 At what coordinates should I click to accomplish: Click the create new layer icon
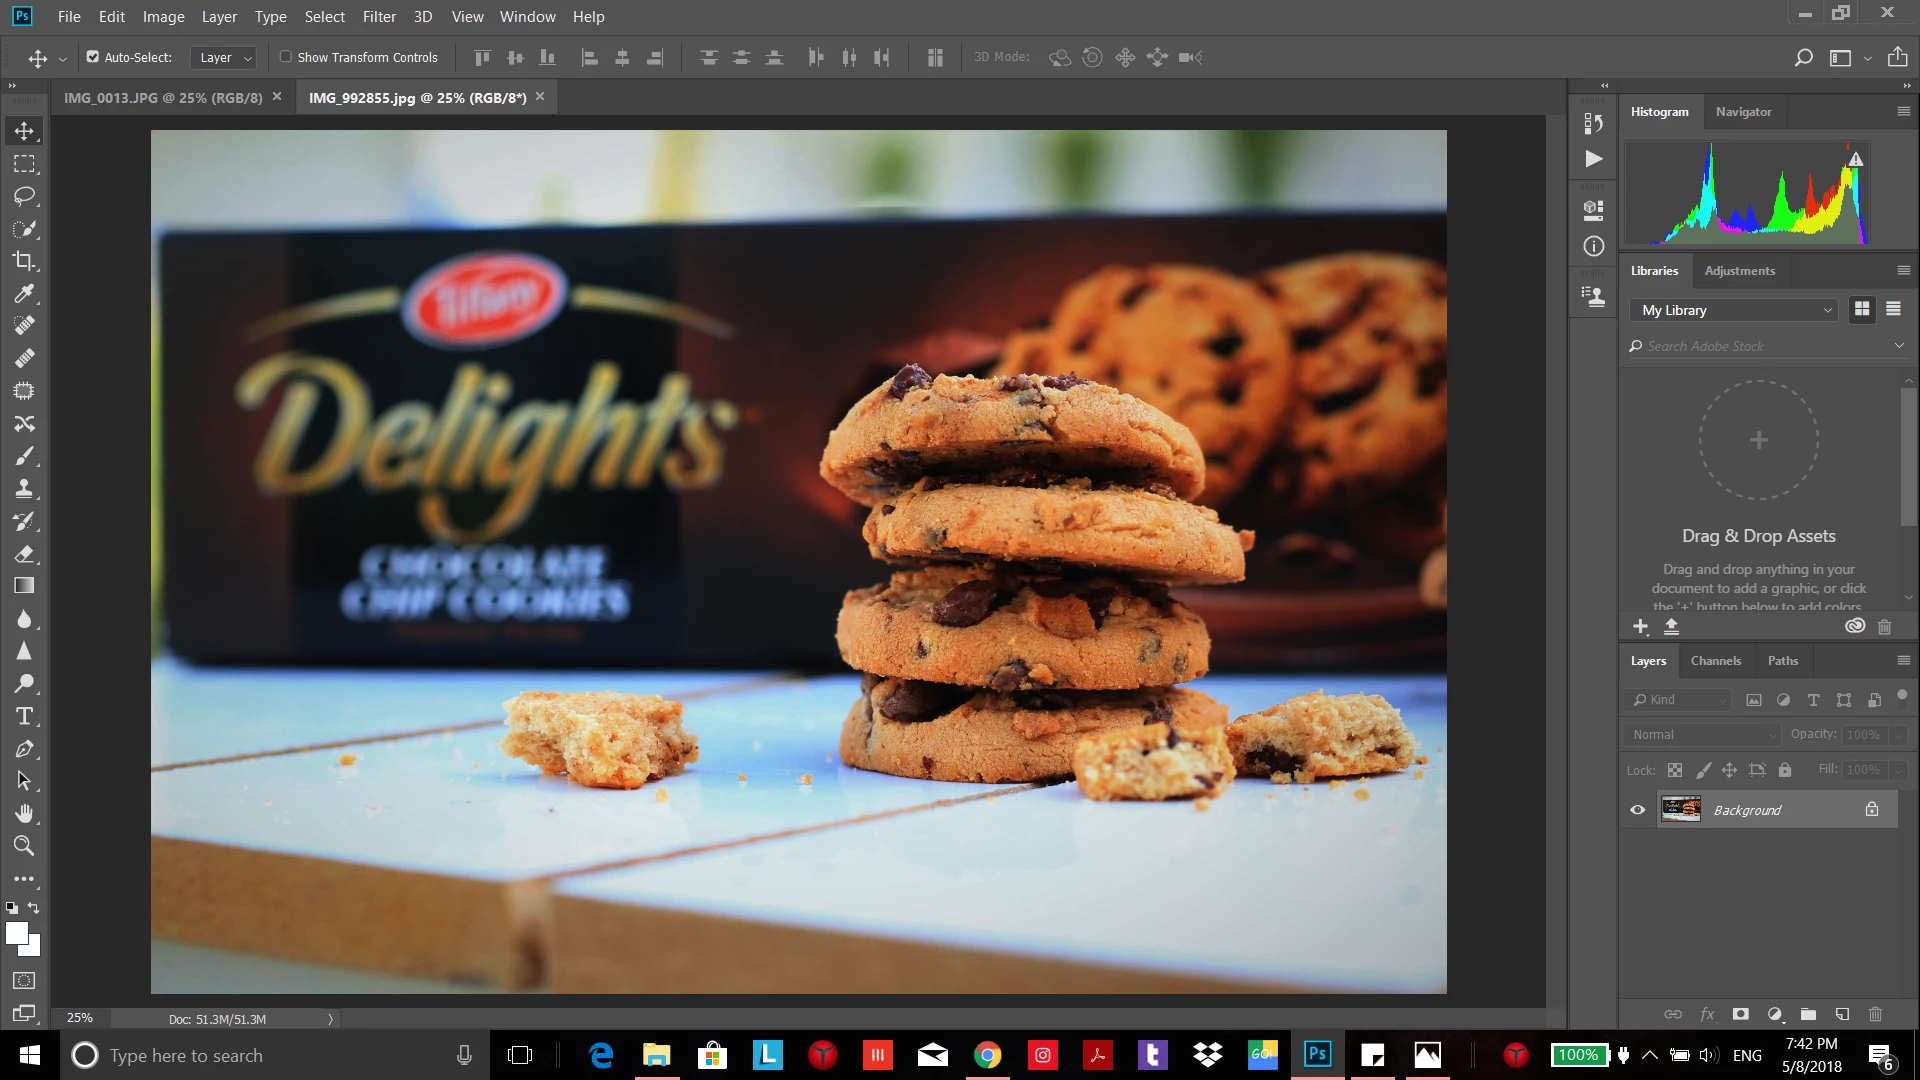coord(1842,1014)
